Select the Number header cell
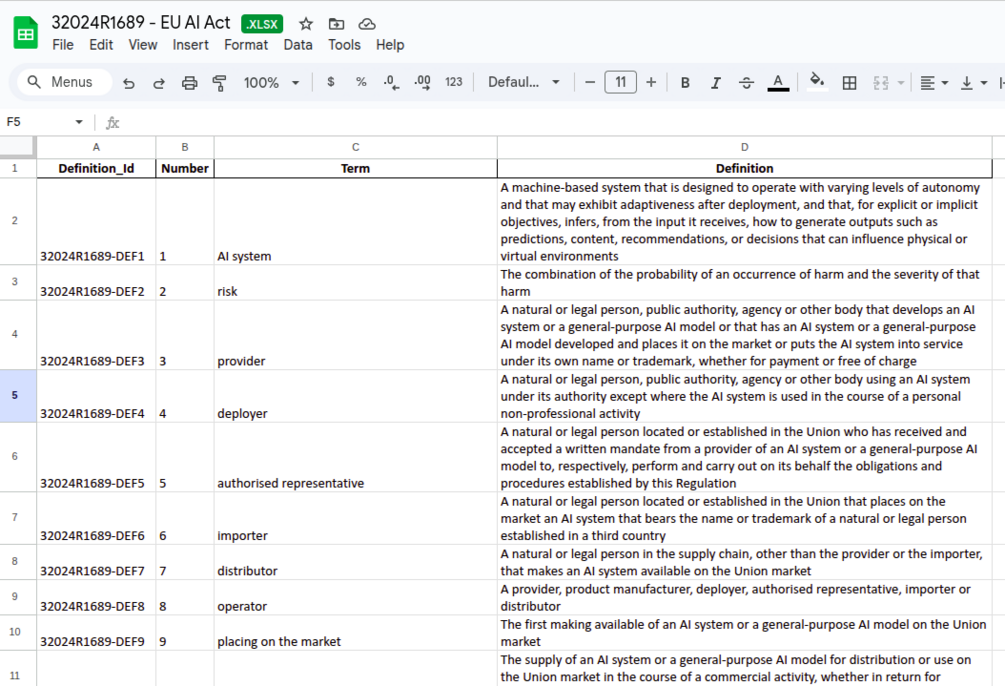 click(x=185, y=169)
